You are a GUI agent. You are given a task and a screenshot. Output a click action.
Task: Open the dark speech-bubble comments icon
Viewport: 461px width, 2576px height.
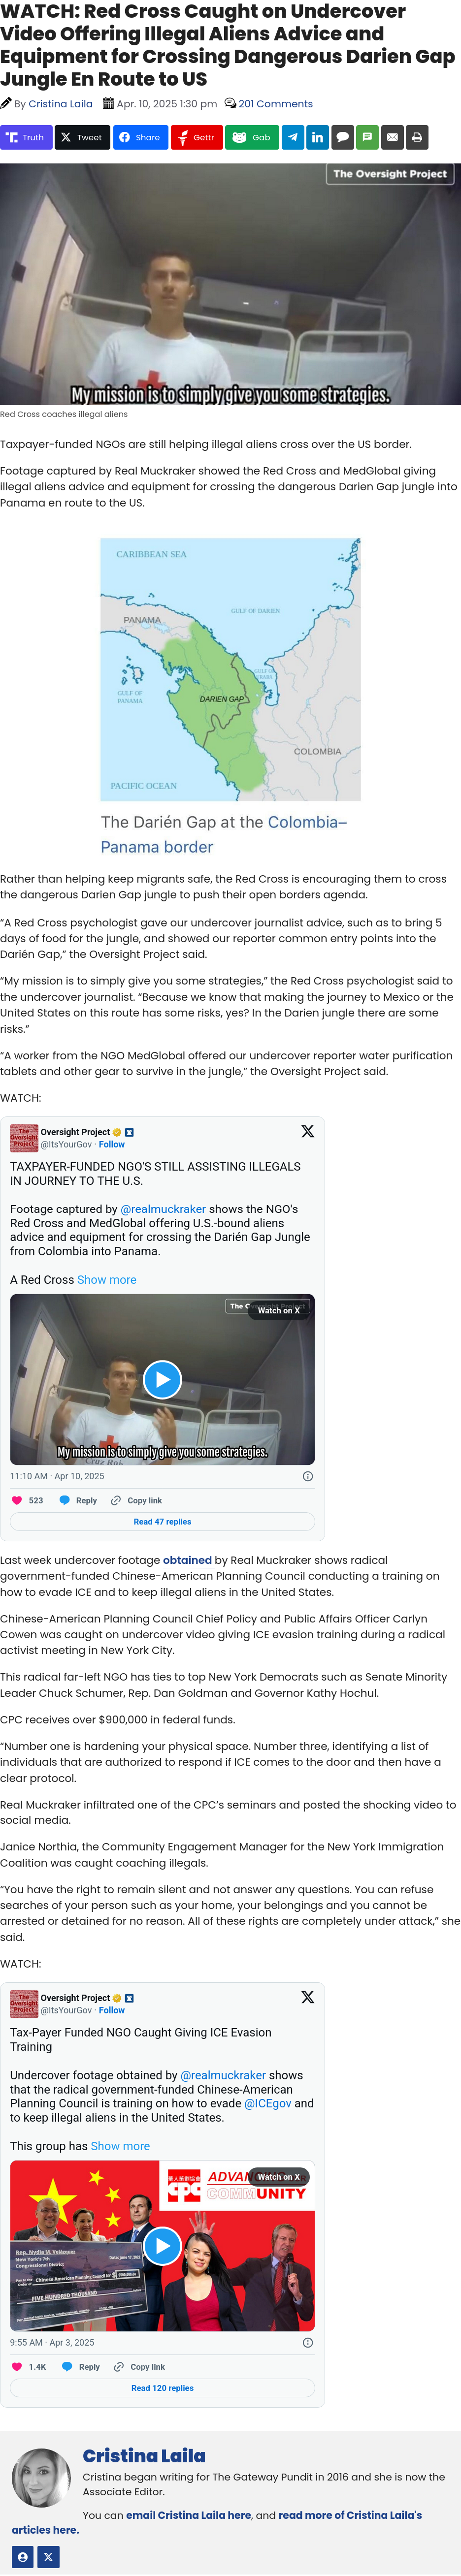click(342, 137)
